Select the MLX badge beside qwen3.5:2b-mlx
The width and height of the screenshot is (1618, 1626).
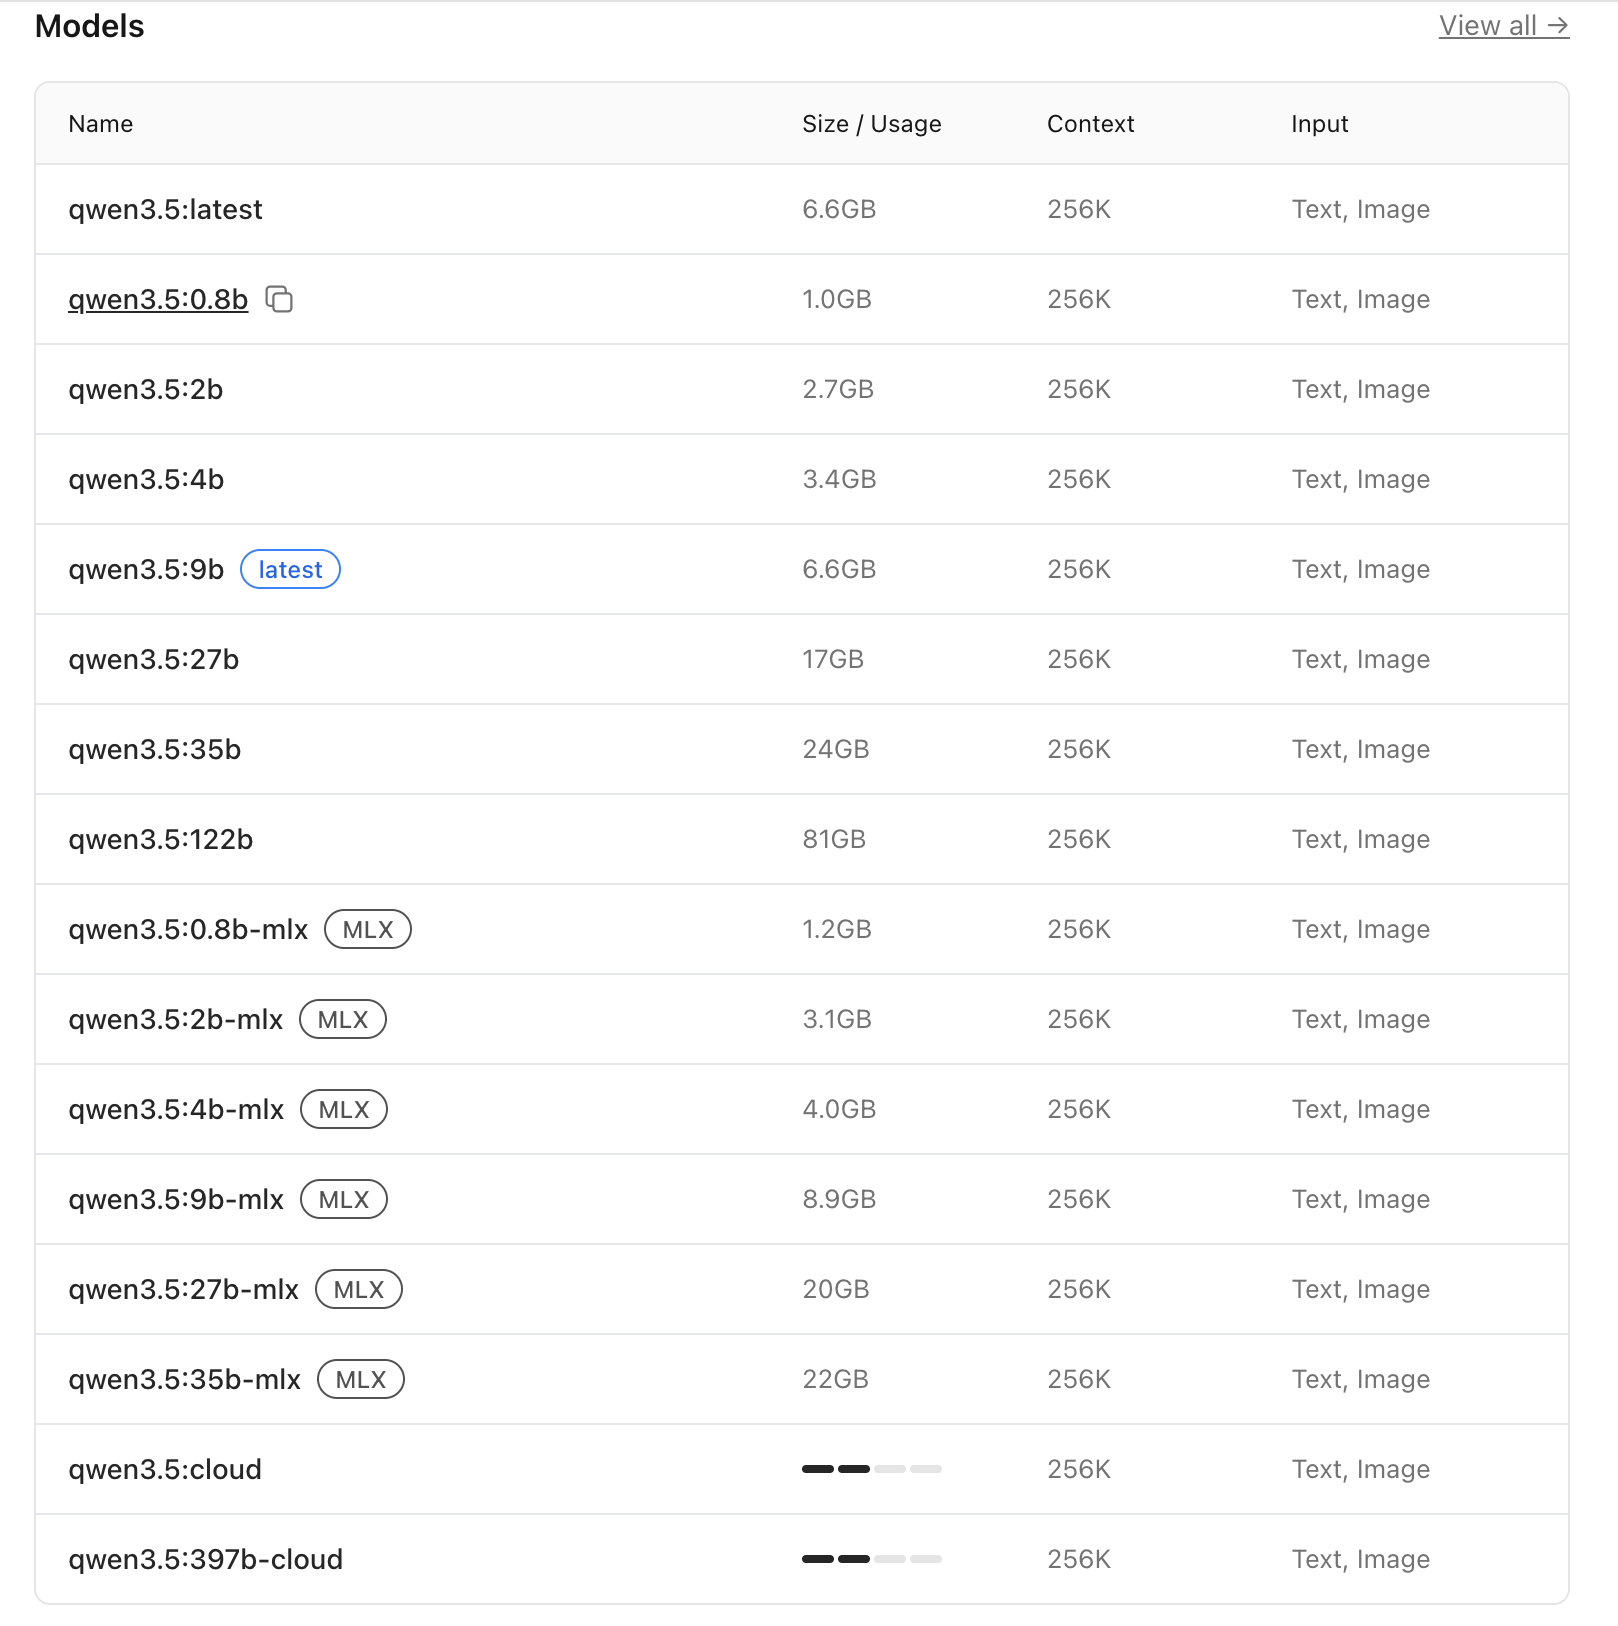(343, 1019)
